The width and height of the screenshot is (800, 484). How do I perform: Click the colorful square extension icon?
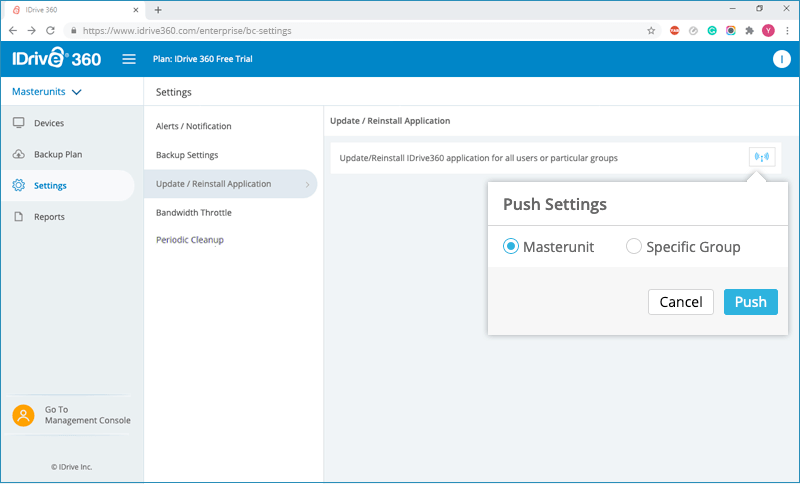click(x=731, y=31)
